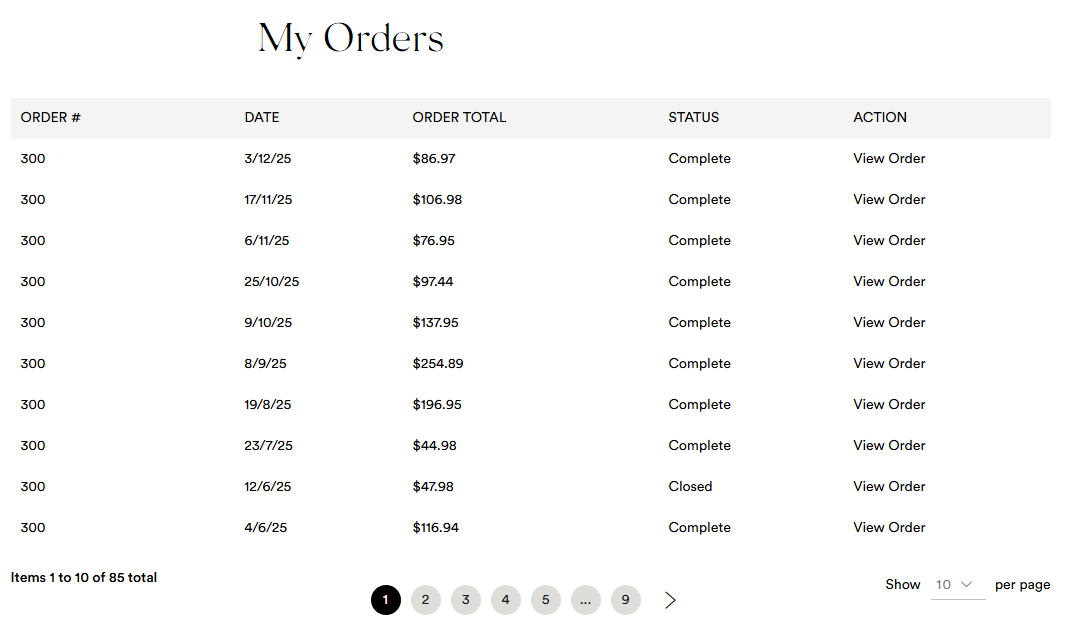Viewport: 1073px width, 636px height.
Task: View Order dated 3/12/25
Action: 889,159
